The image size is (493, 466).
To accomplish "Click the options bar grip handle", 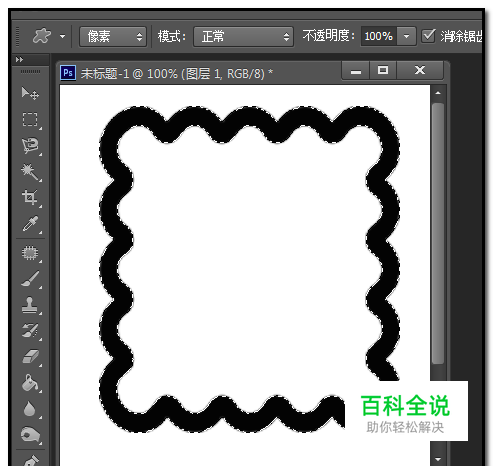I will [17, 36].
